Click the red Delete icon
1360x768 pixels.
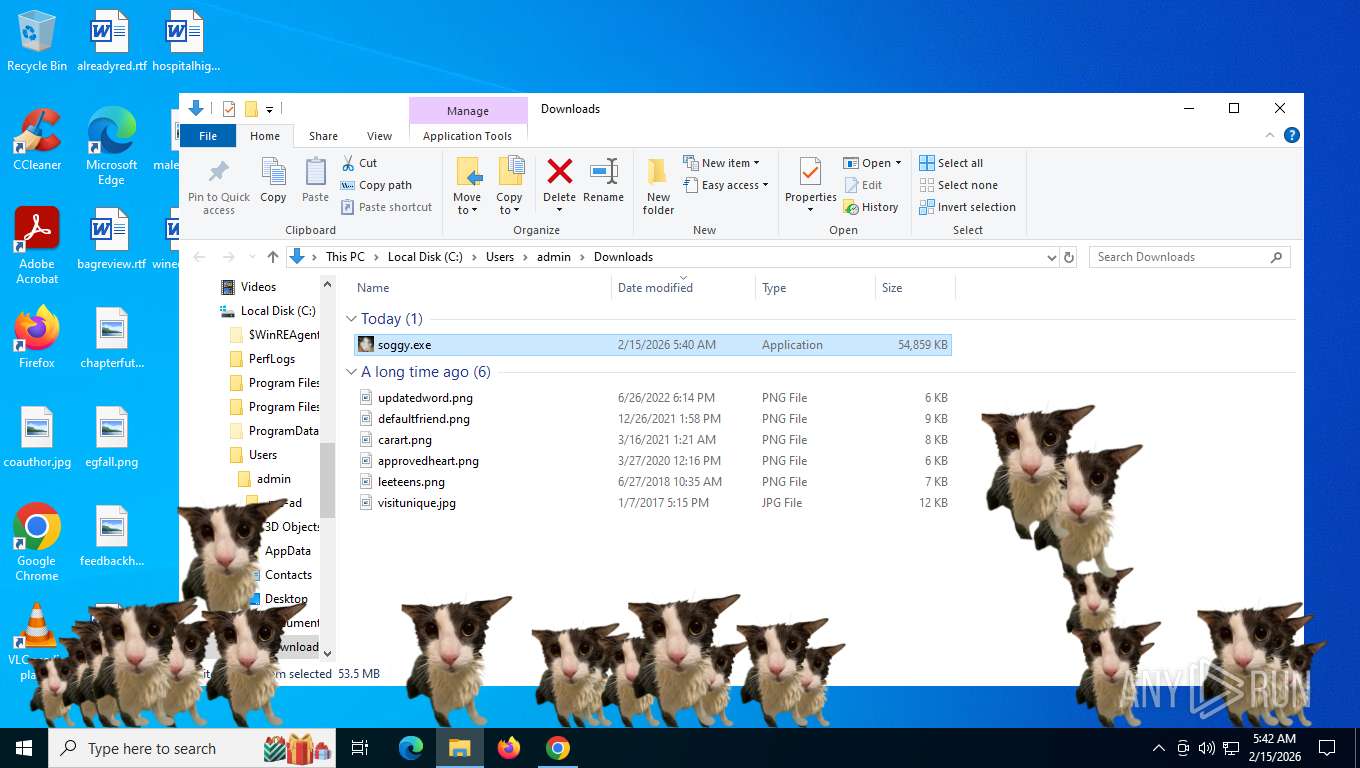(560, 171)
